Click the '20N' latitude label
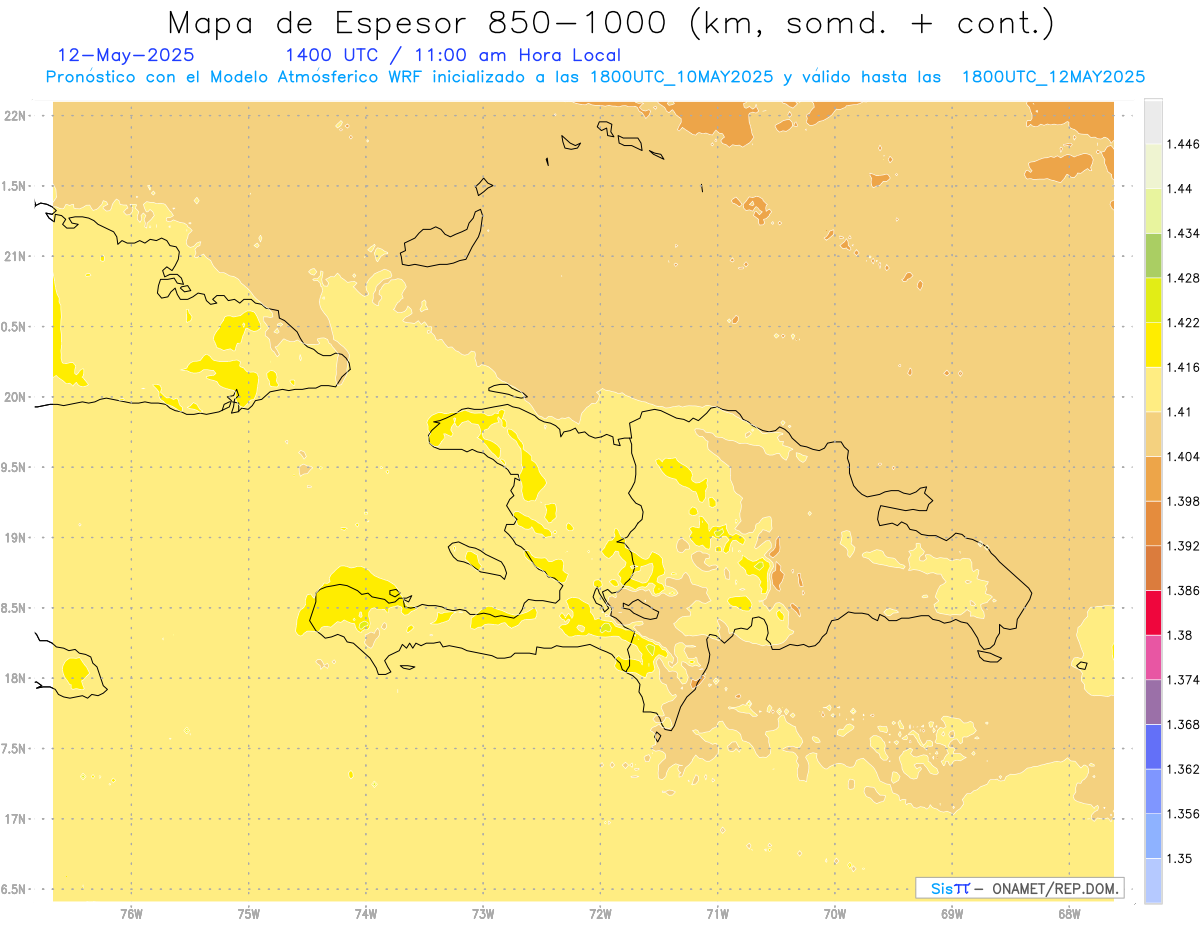 pyautogui.click(x=15, y=397)
